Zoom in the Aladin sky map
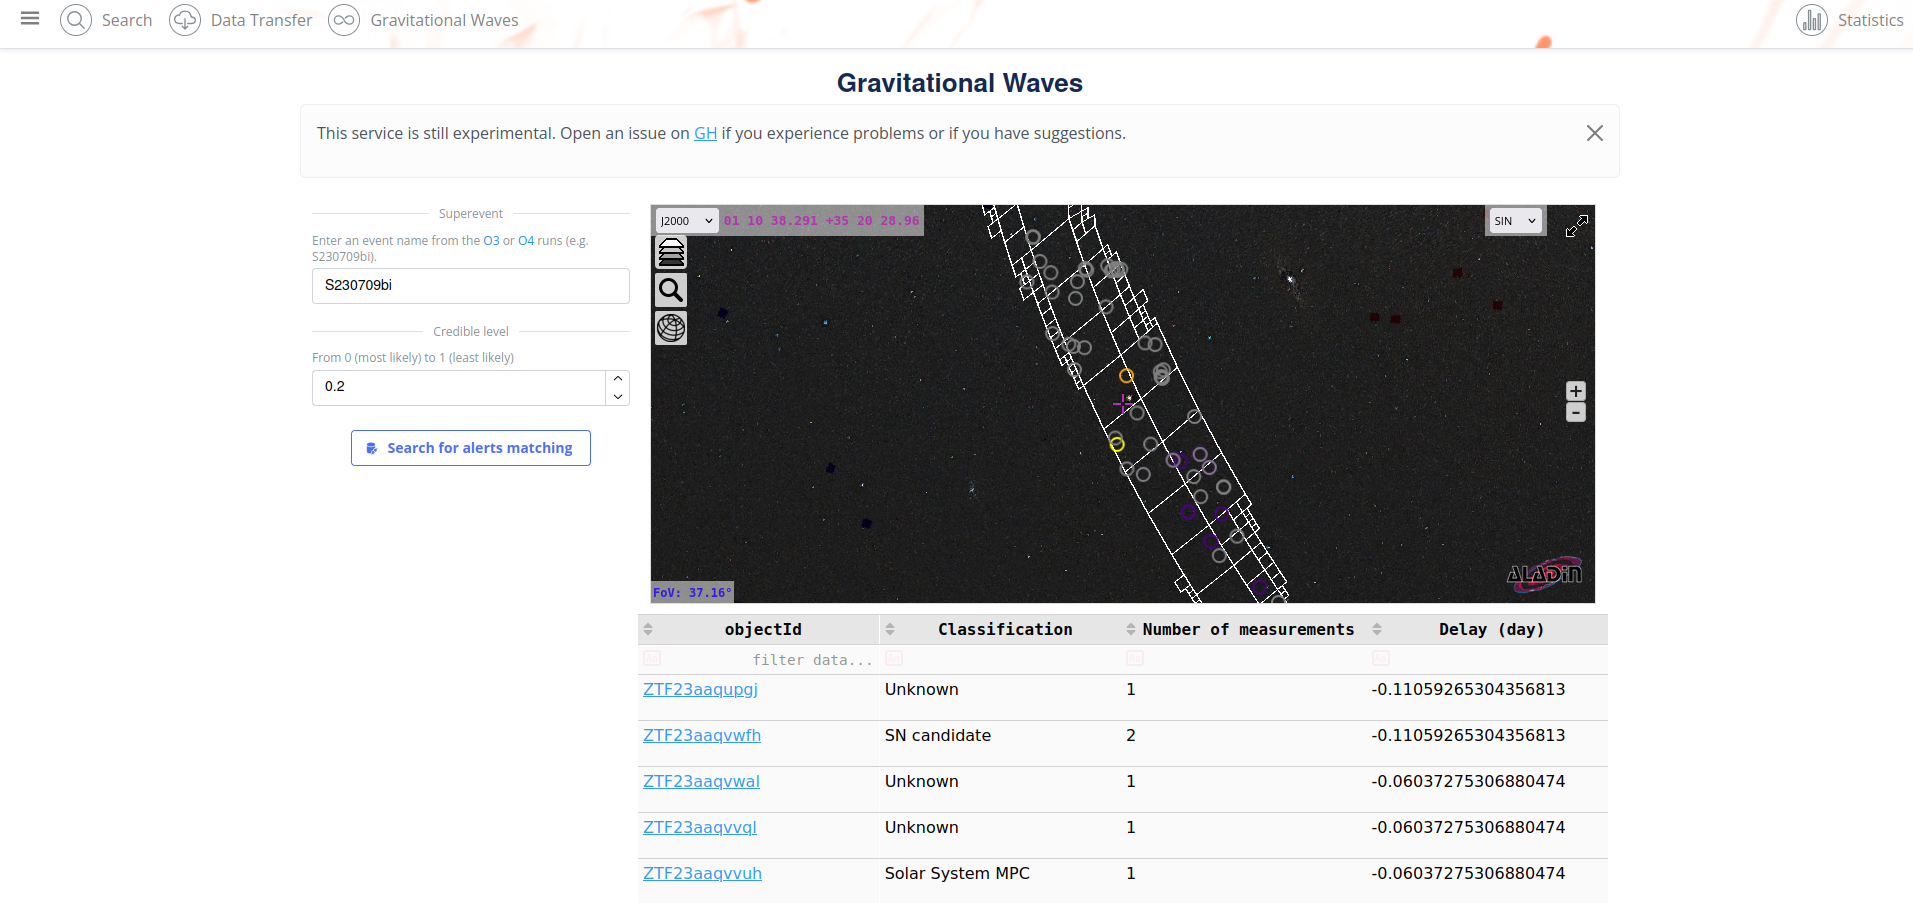1913x903 pixels. (1576, 391)
